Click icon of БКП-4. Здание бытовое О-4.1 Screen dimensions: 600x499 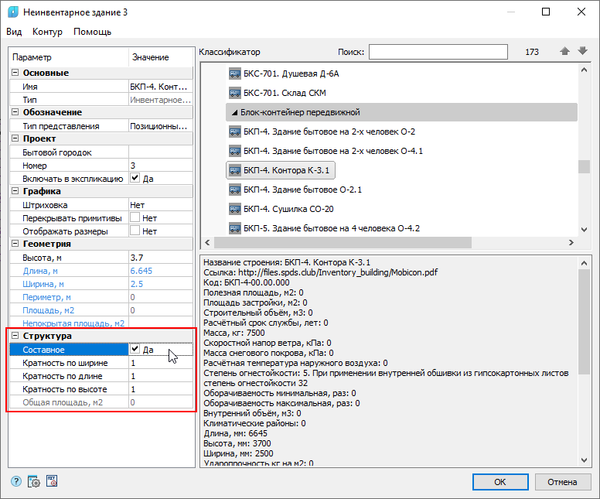tap(235, 151)
